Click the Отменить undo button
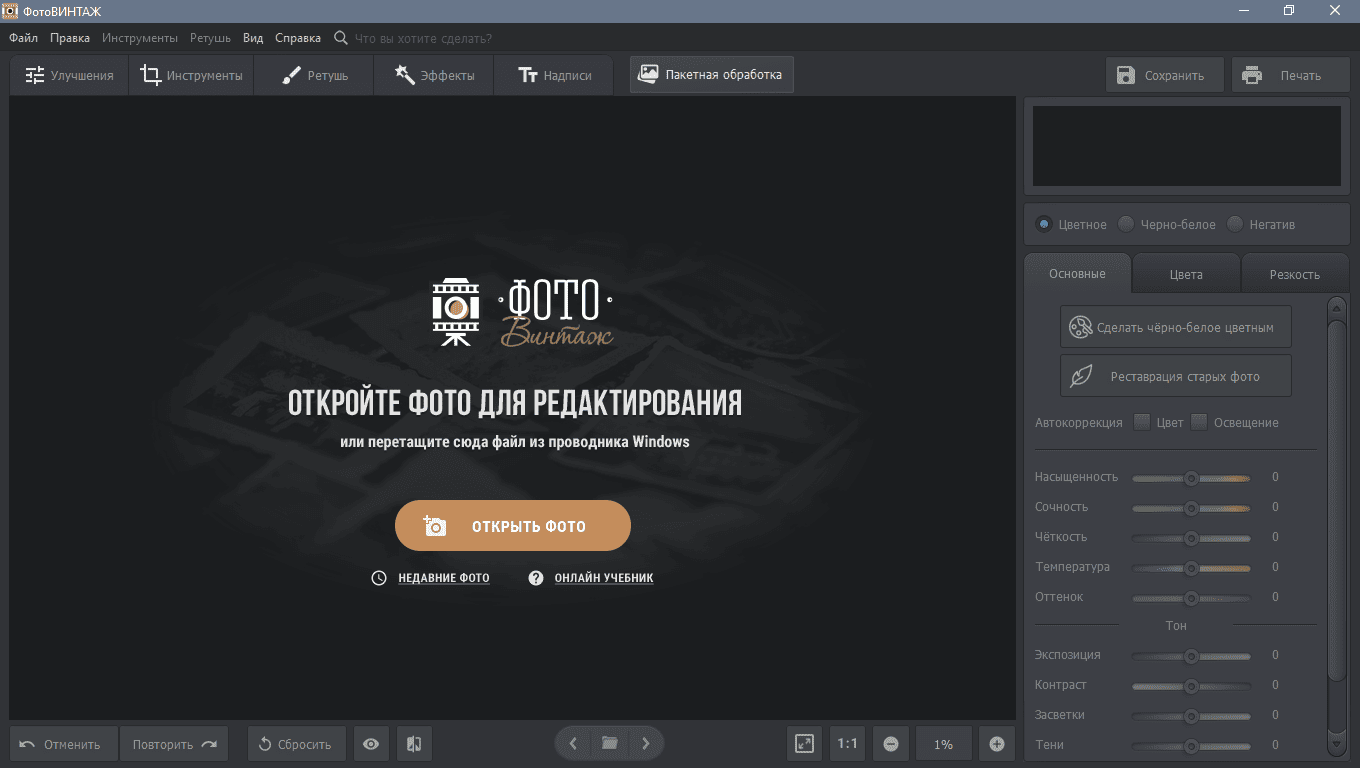 (x=64, y=744)
